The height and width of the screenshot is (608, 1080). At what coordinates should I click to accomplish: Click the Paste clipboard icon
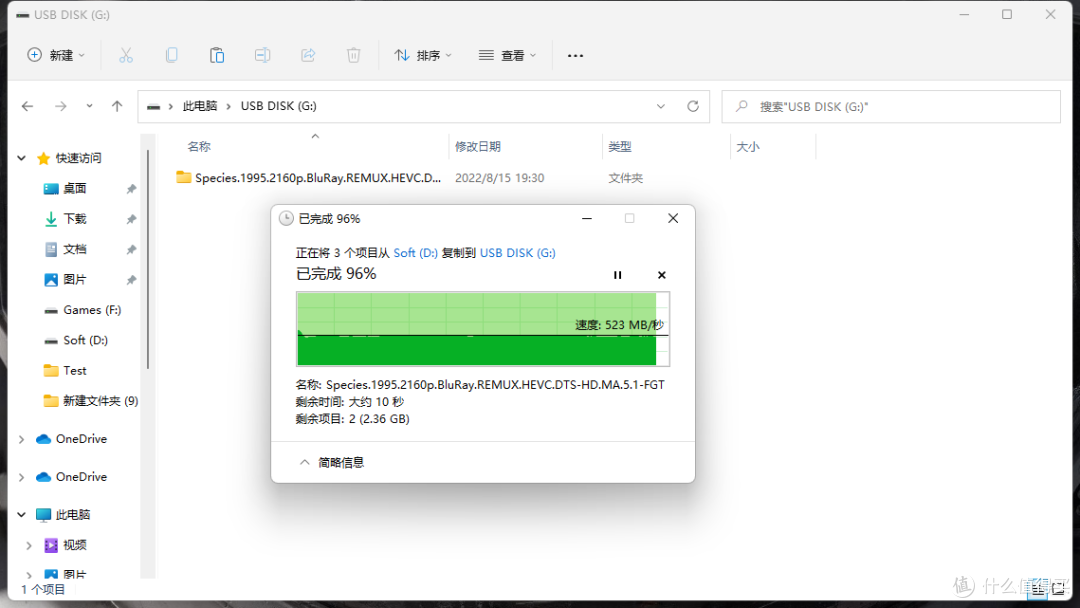pyautogui.click(x=217, y=55)
